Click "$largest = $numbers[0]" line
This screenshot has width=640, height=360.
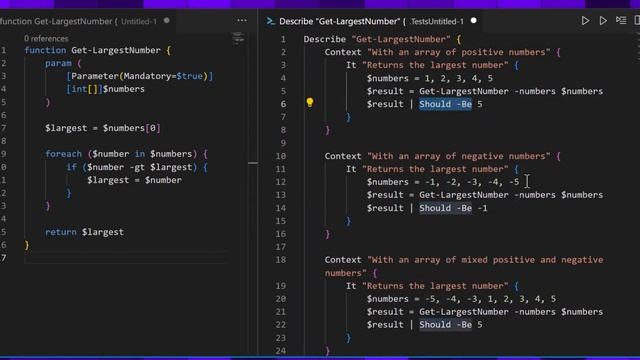[x=103, y=128]
